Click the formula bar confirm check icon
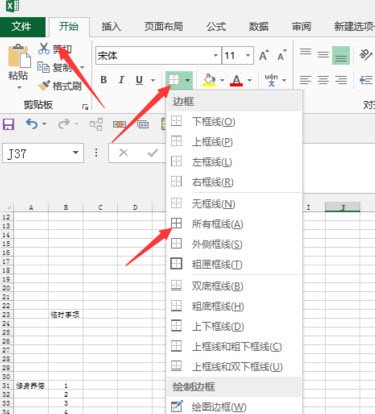Viewport: 375px width, 414px height. pyautogui.click(x=153, y=153)
